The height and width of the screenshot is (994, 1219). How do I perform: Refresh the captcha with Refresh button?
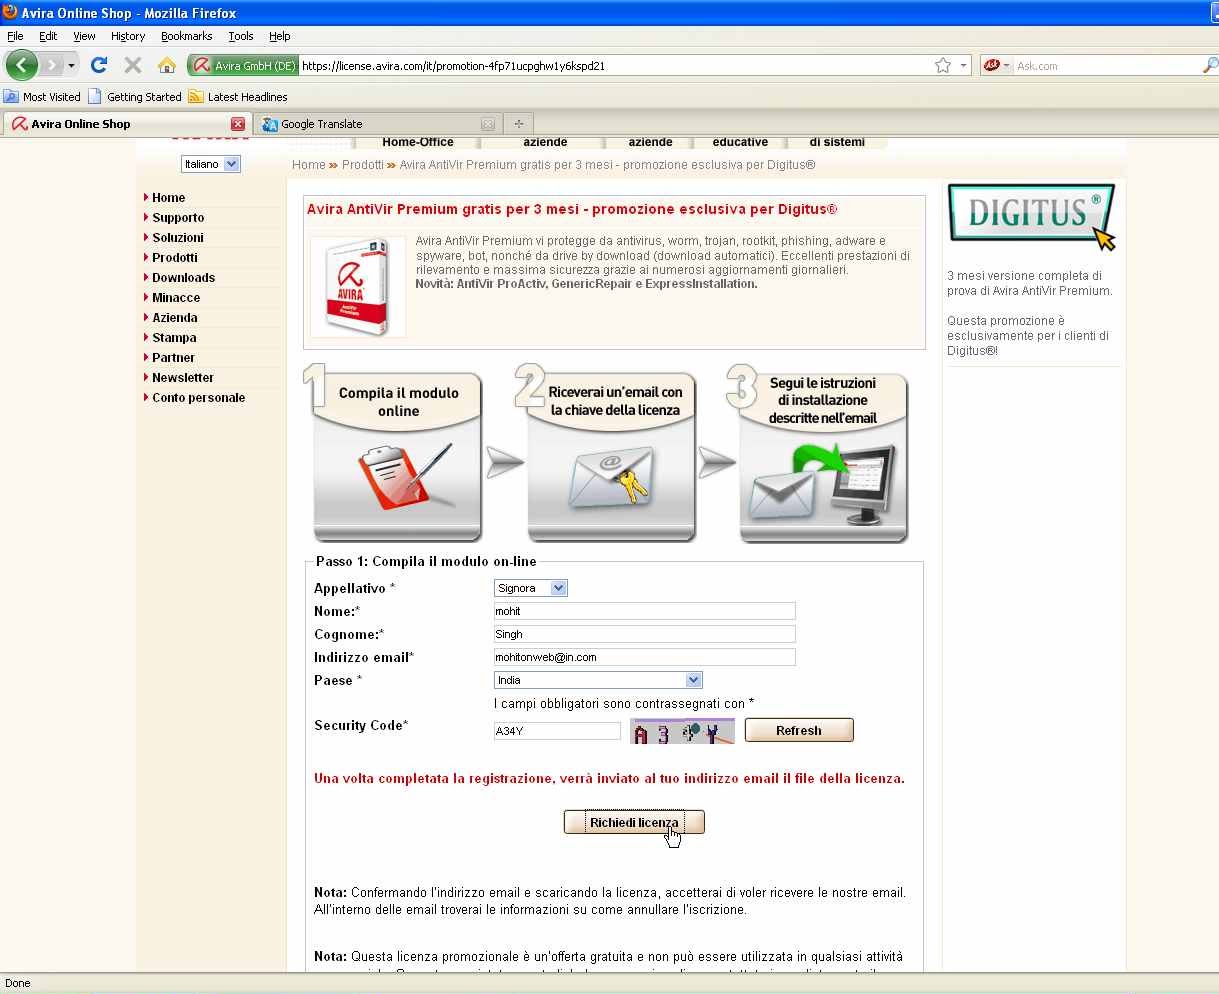(x=799, y=731)
